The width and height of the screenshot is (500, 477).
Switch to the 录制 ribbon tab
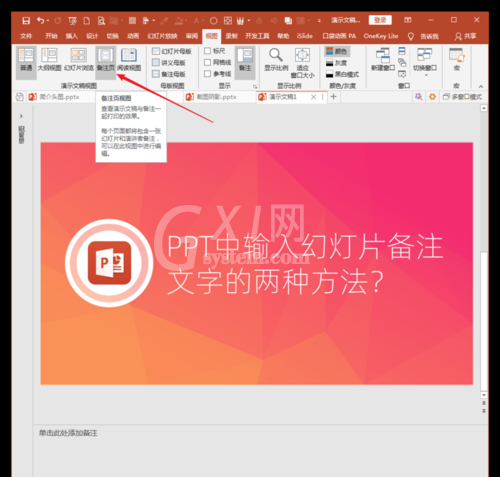click(x=231, y=36)
